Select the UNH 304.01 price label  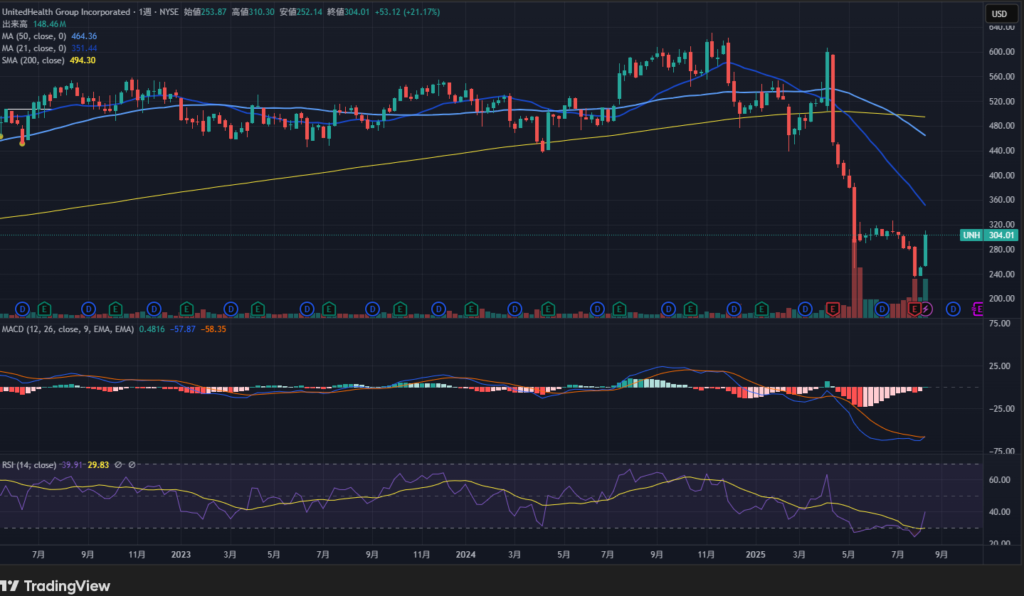pos(989,235)
